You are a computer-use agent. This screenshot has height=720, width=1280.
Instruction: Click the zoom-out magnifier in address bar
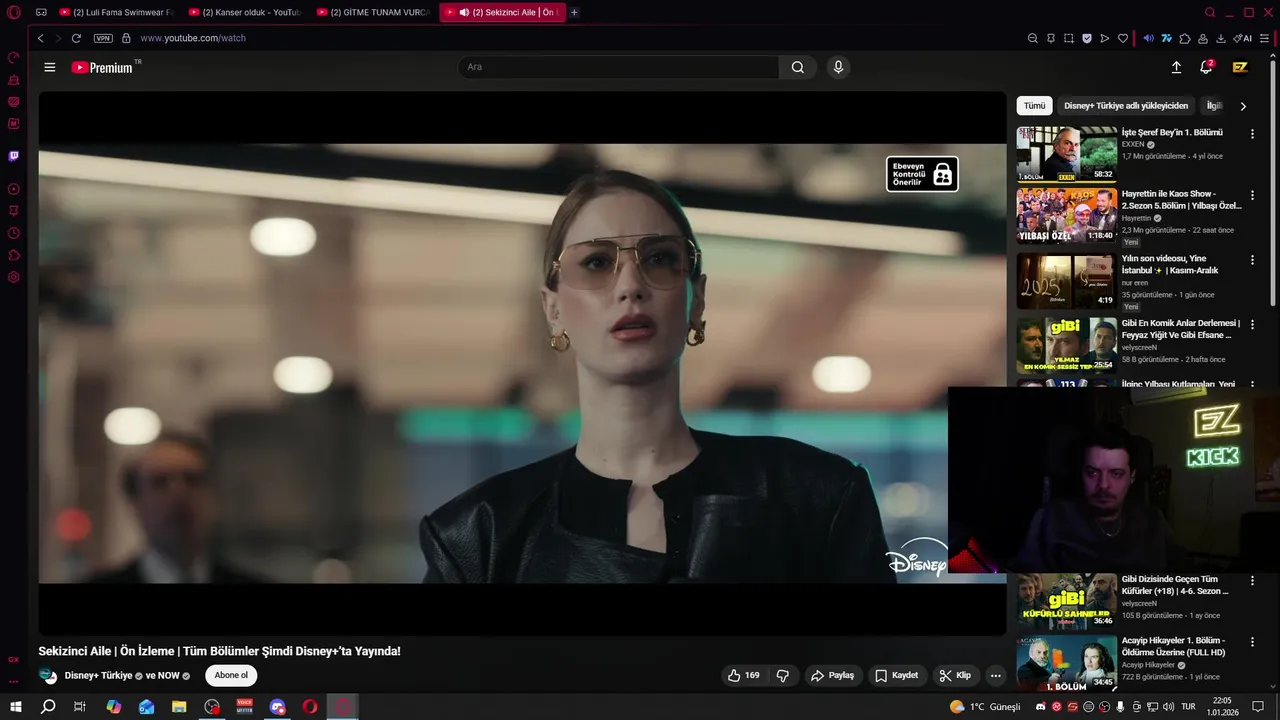coord(1033,38)
